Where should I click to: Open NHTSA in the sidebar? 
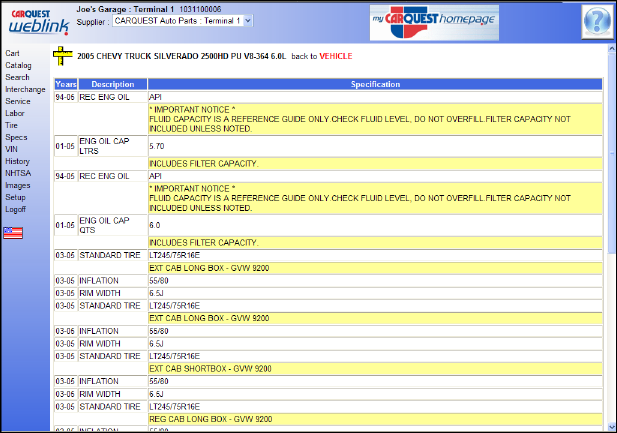tap(18, 173)
